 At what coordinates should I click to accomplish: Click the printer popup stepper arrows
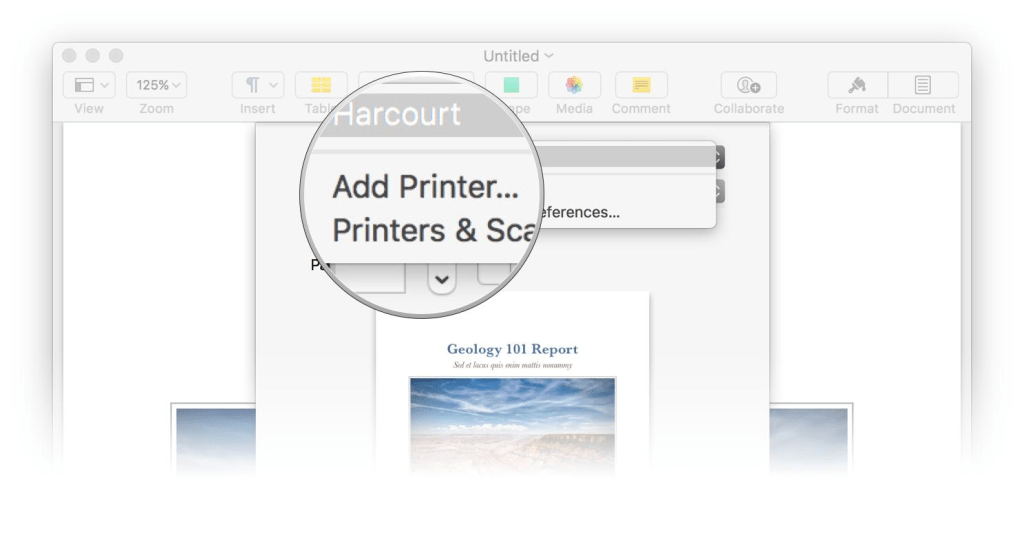point(719,157)
